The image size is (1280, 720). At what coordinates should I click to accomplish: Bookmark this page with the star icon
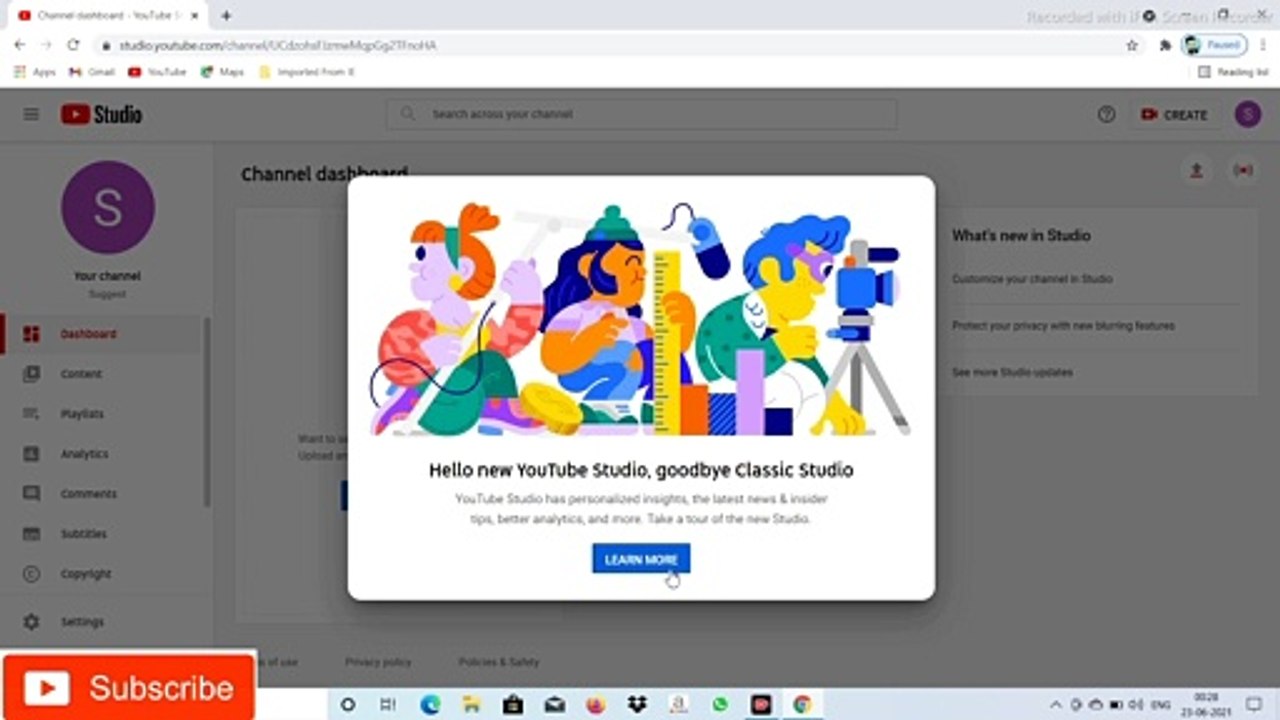coord(1132,45)
